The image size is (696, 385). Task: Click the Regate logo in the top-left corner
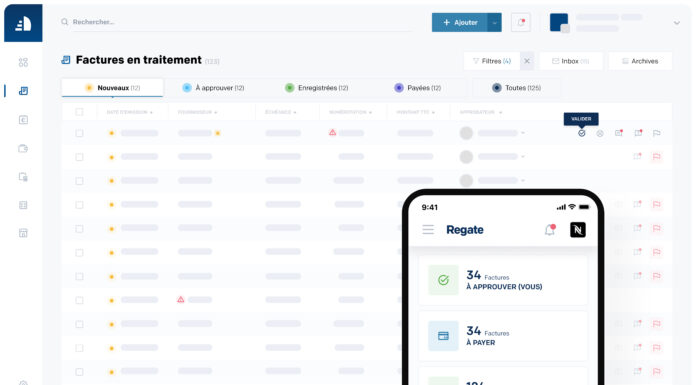tap(23, 23)
